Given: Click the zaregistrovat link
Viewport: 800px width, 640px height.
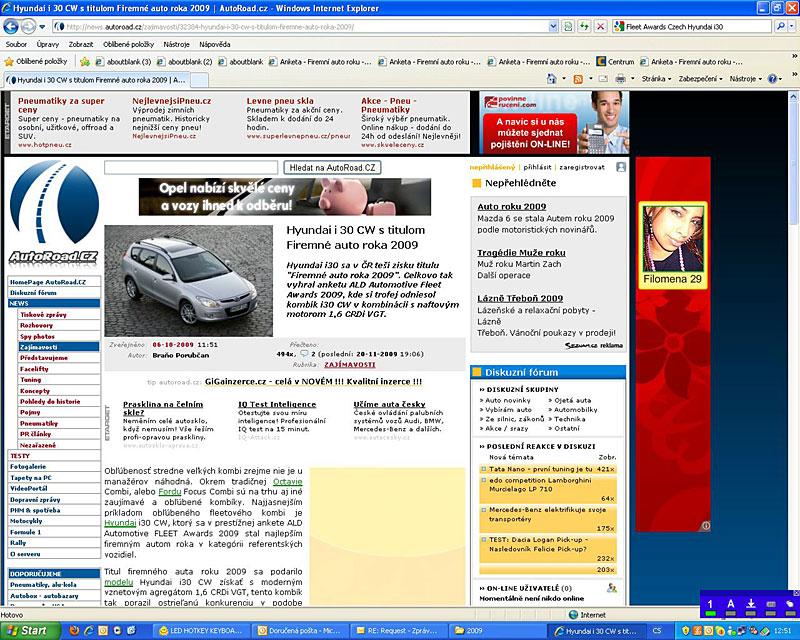Looking at the screenshot, I should [582, 167].
